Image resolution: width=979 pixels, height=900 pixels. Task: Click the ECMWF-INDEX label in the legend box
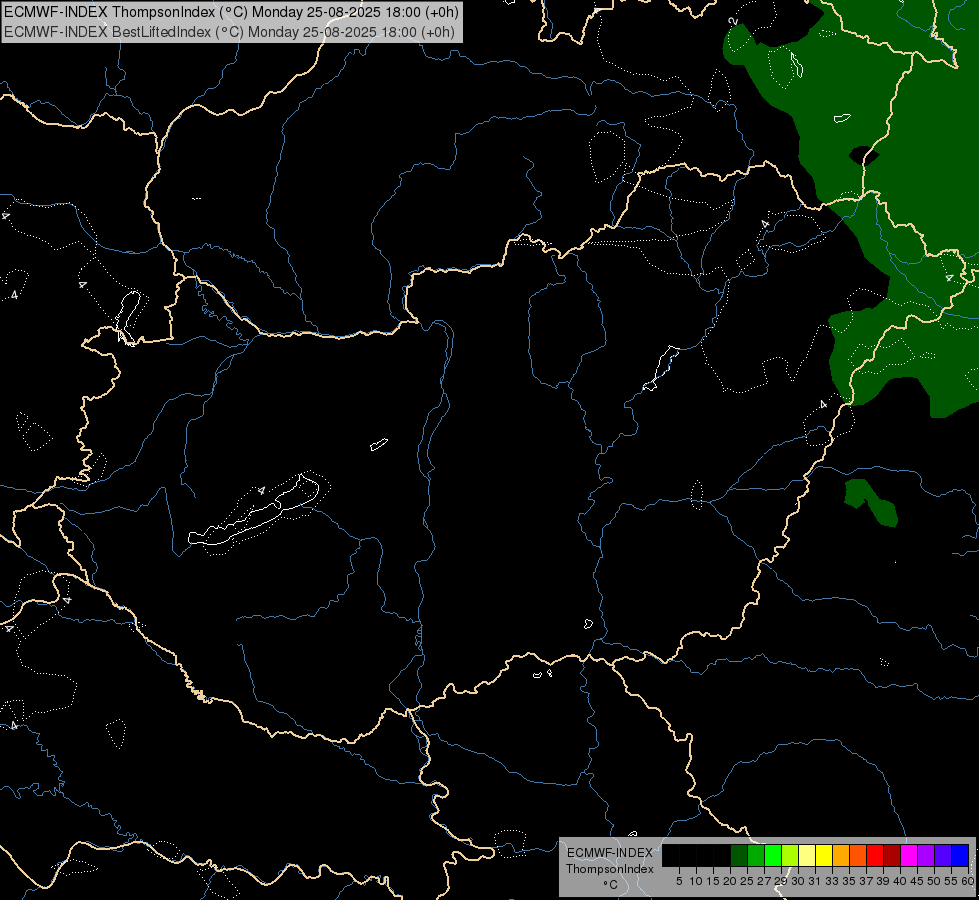click(610, 853)
